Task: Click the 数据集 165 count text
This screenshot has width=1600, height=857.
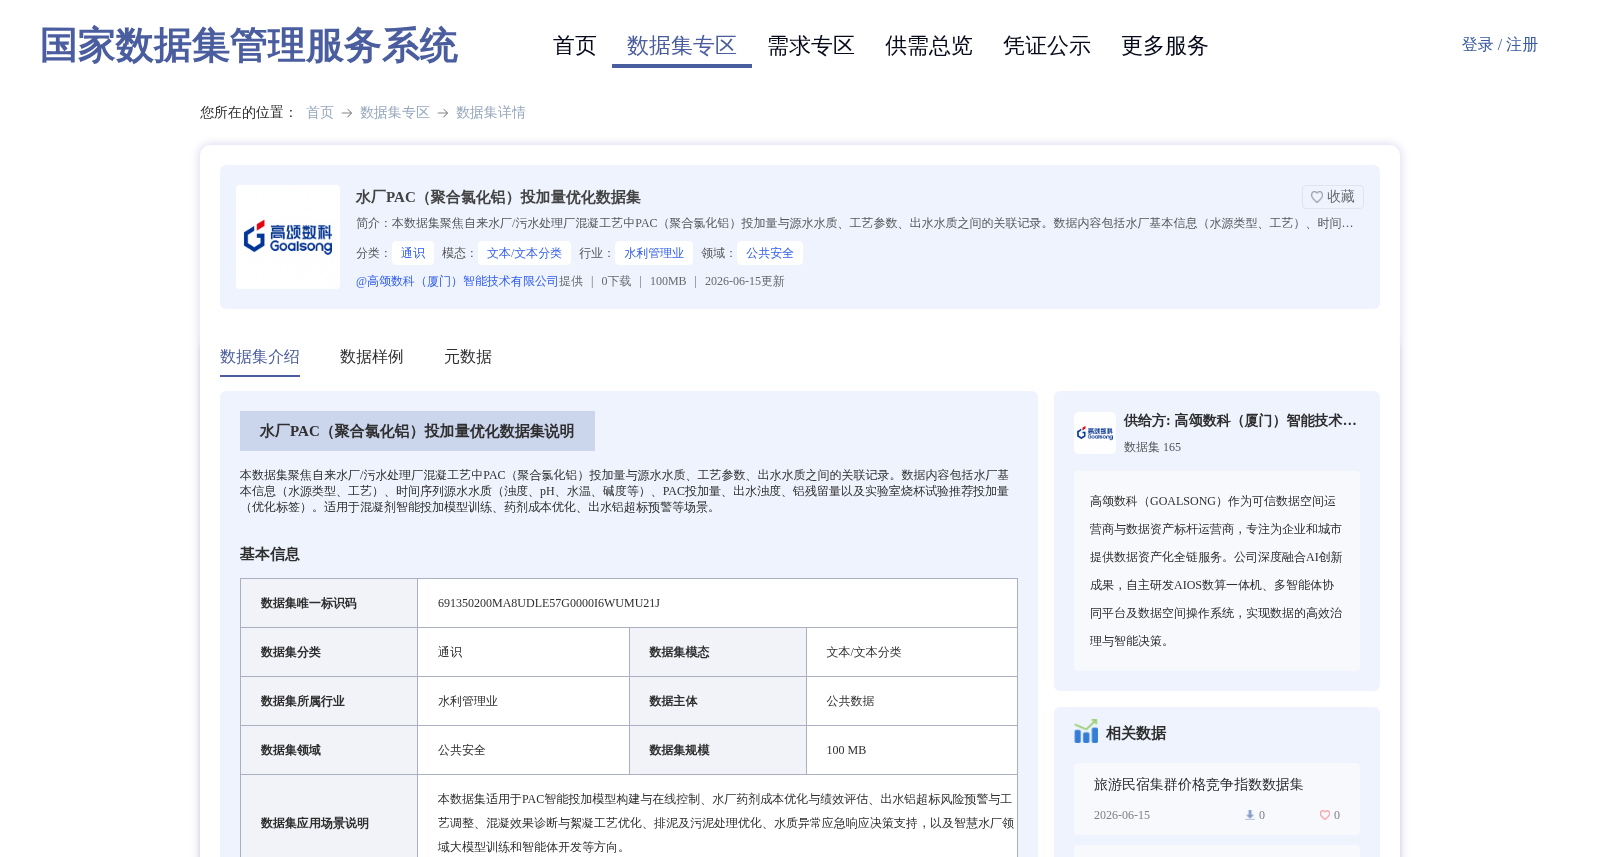Action: click(x=1152, y=447)
